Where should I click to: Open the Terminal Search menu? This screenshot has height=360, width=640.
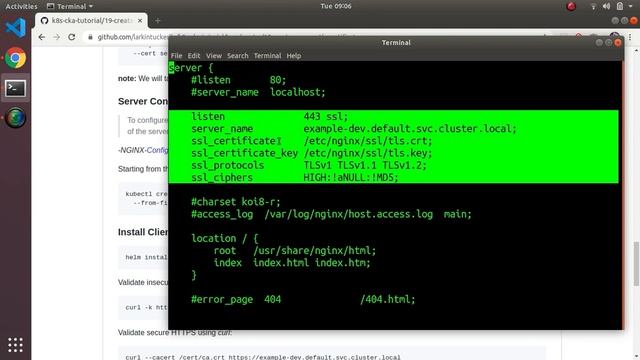click(x=238, y=56)
